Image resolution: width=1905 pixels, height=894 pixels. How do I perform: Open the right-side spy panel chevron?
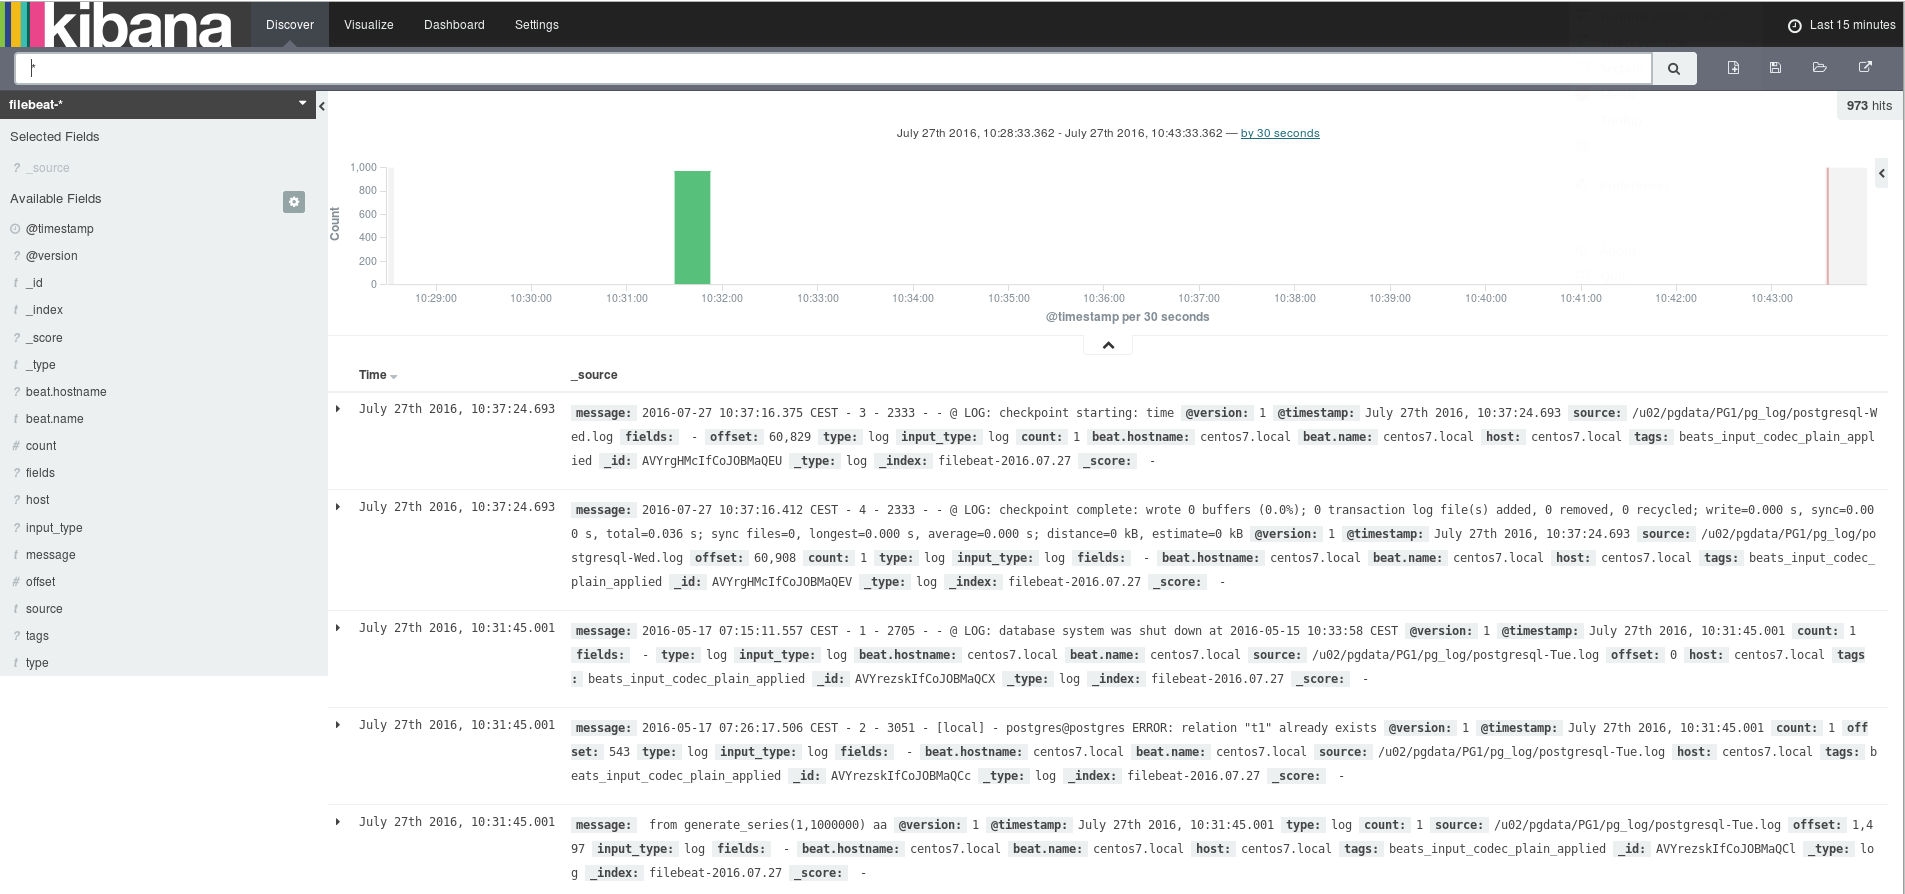click(1882, 173)
